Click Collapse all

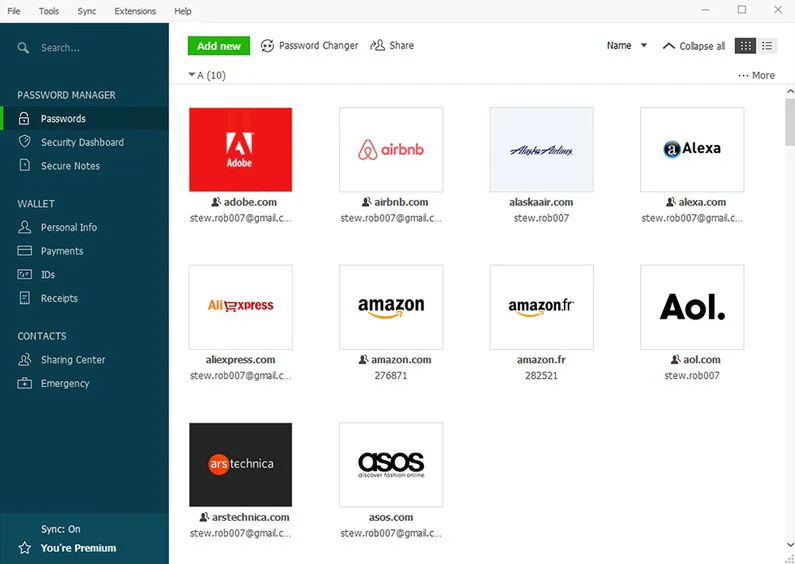tap(694, 46)
